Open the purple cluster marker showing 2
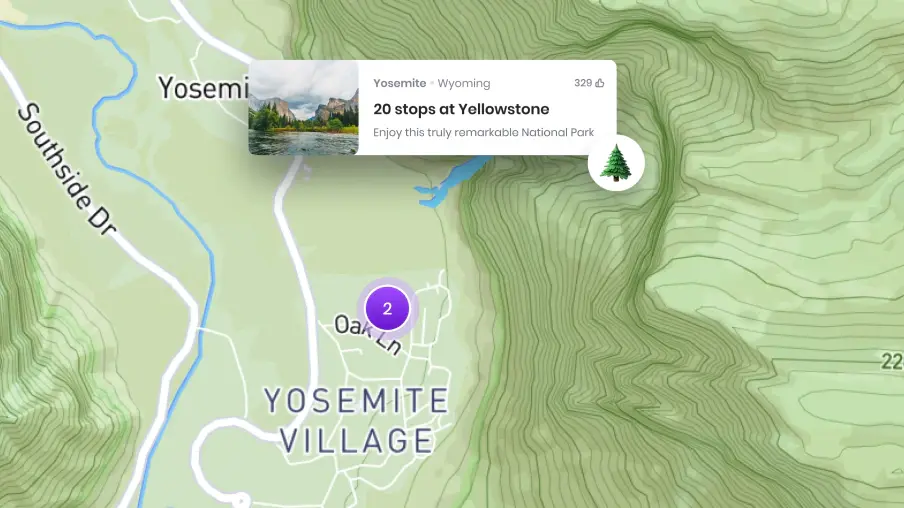 click(387, 308)
